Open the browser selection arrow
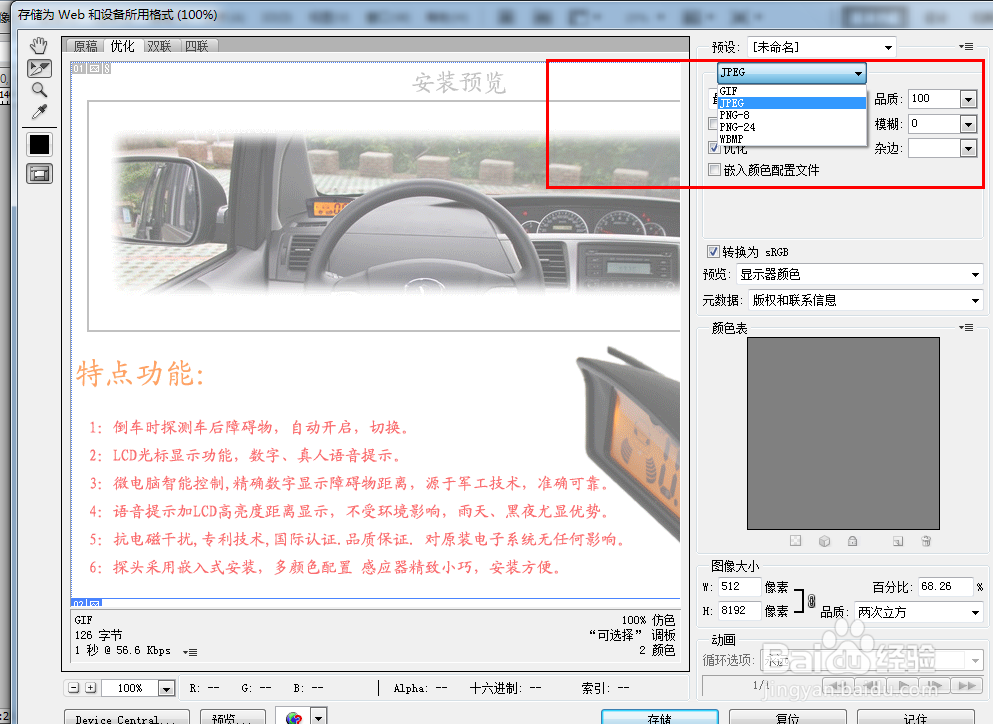The width and height of the screenshot is (993, 724). click(319, 717)
